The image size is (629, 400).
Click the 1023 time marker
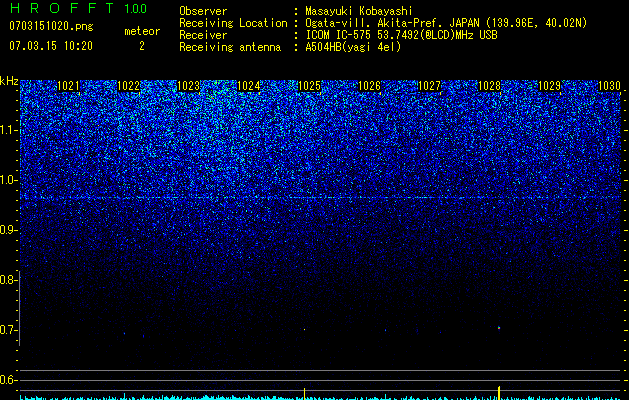(x=188, y=86)
